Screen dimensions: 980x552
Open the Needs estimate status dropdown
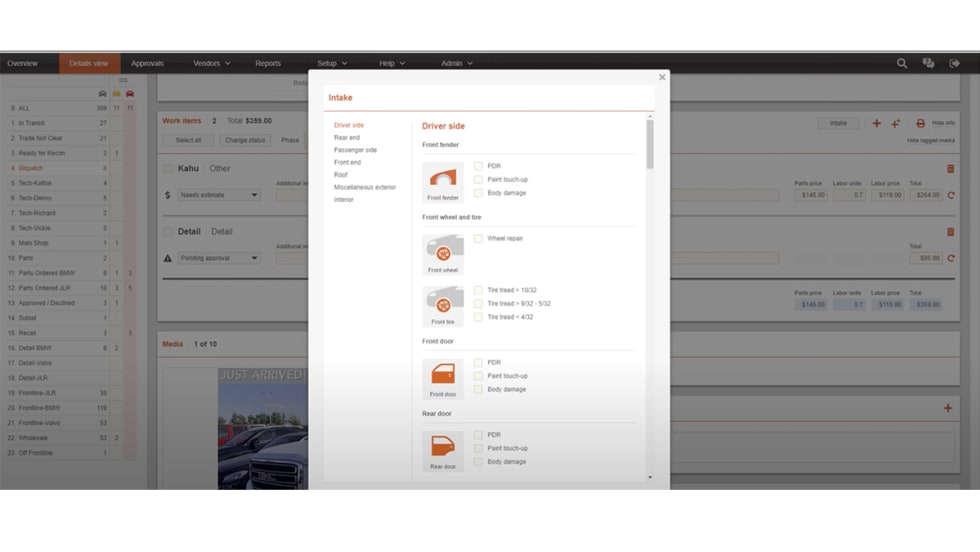tap(219, 195)
